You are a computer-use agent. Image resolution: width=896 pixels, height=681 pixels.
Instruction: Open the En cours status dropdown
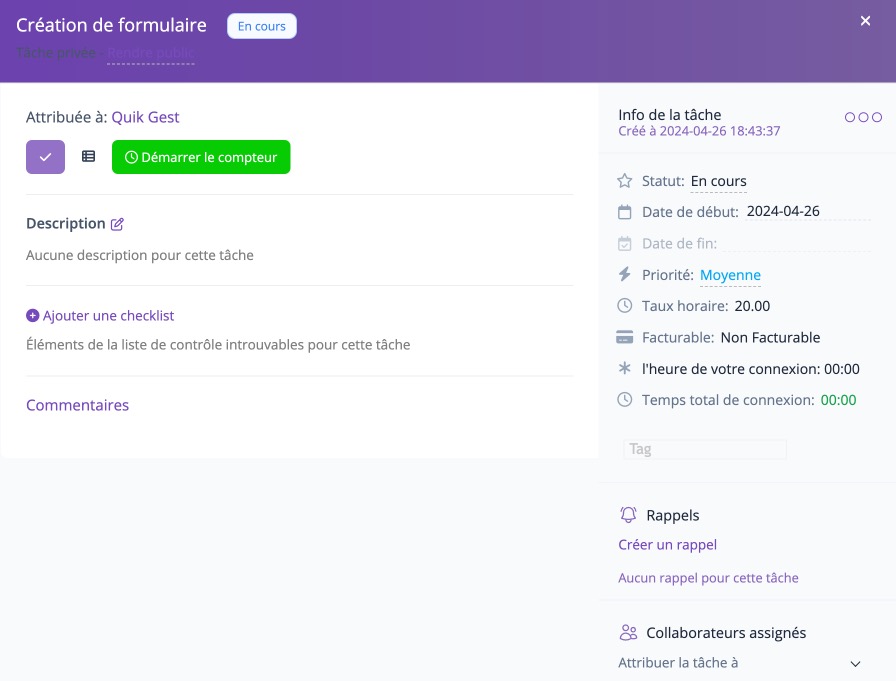(719, 182)
